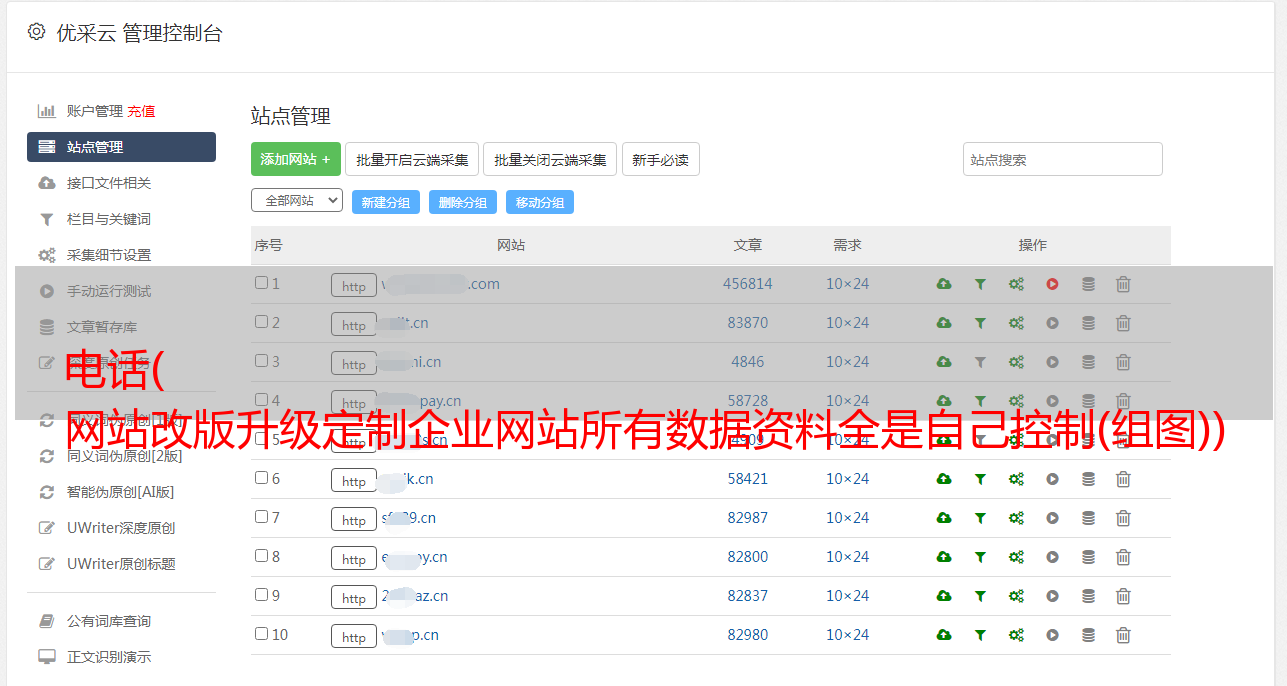The width and height of the screenshot is (1287, 686).
Task: Open article count 82980 link
Action: (x=748, y=635)
